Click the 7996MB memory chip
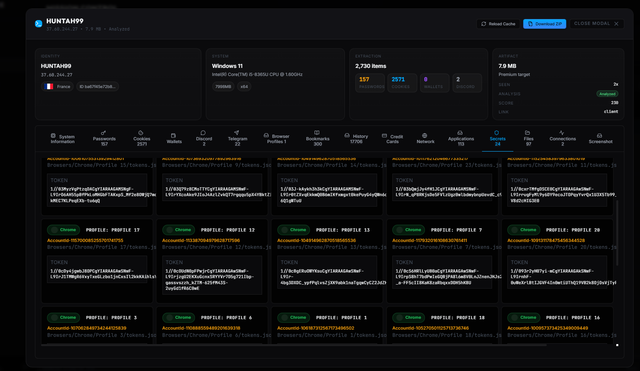Viewport: 640px width, 371px height. (x=223, y=87)
